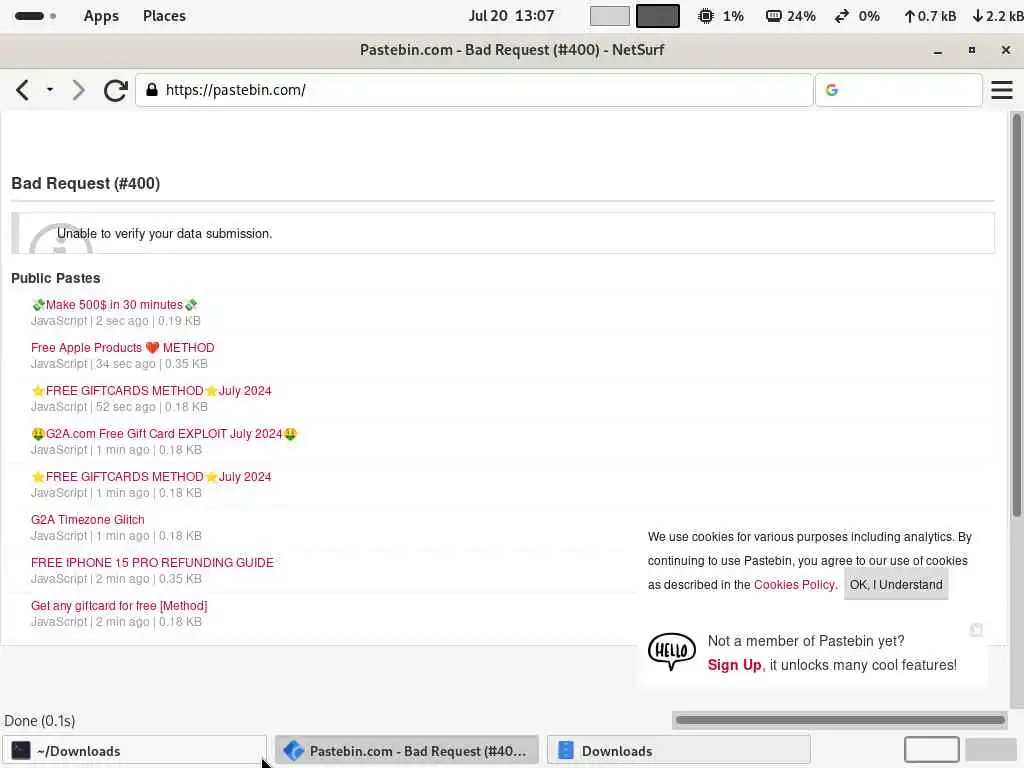Close the NetSurf window
Image resolution: width=1024 pixels, height=768 pixels.
(1006, 50)
